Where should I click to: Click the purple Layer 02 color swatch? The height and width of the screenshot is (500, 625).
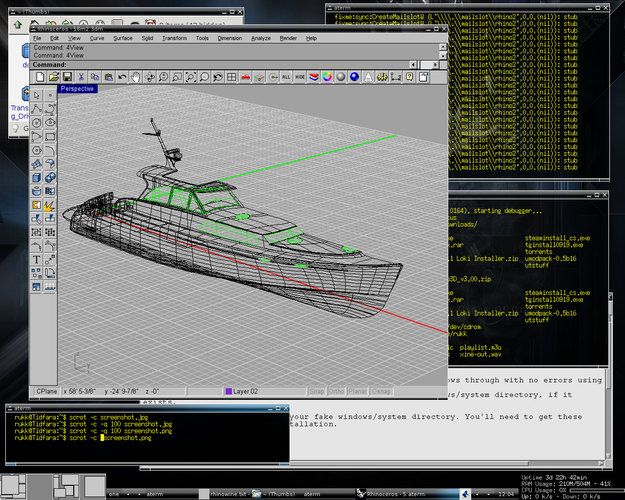click(x=229, y=392)
